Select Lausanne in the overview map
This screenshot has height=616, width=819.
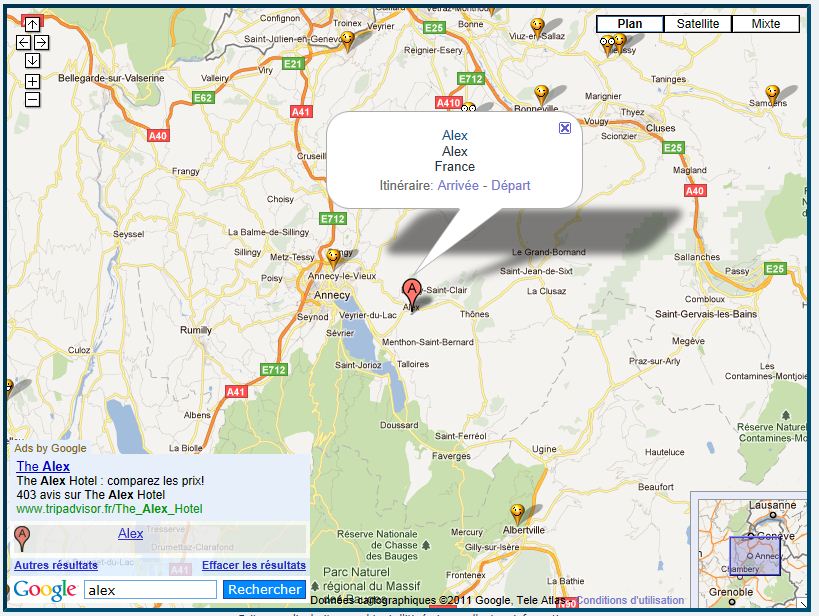point(773,505)
